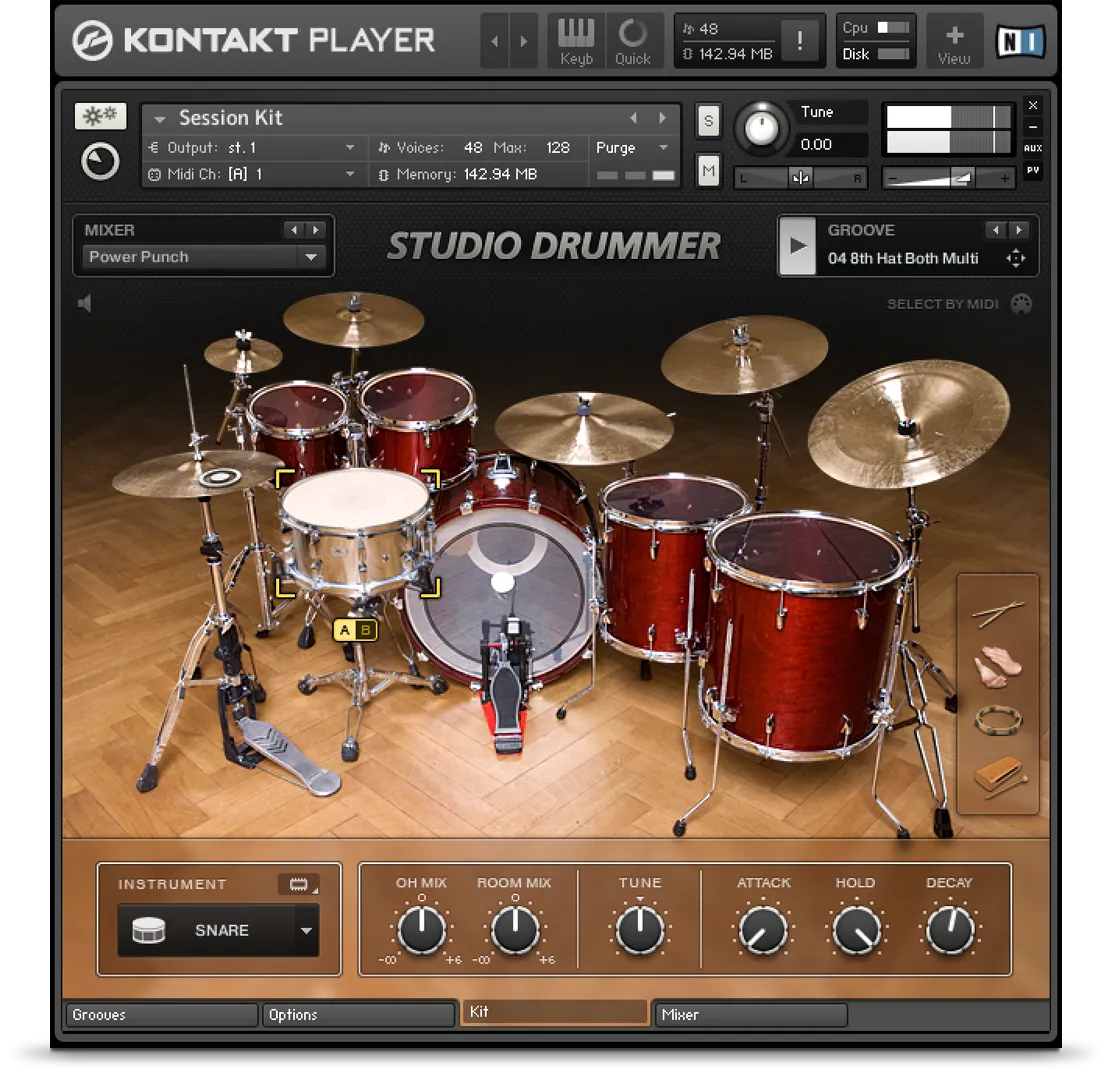Play the selected groove
1110x1075 pixels.
pyautogui.click(x=798, y=246)
